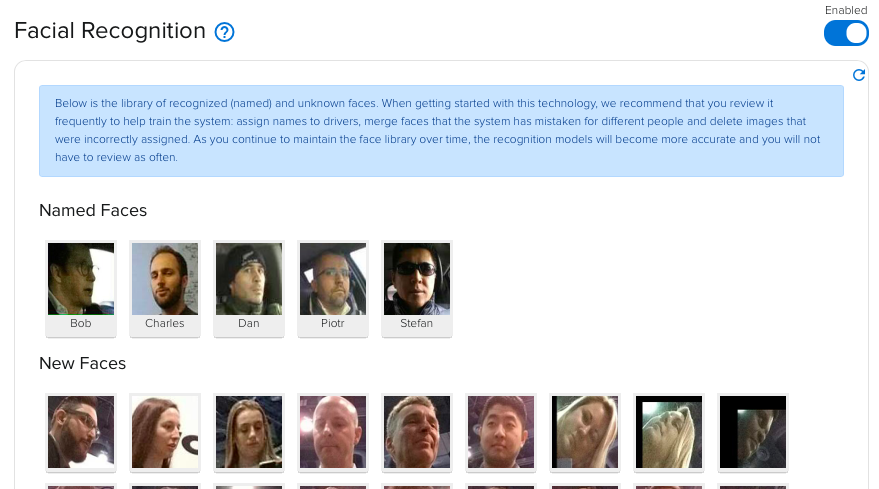Open Charles's named face card
This screenshot has height=489, width=879.
165,288
